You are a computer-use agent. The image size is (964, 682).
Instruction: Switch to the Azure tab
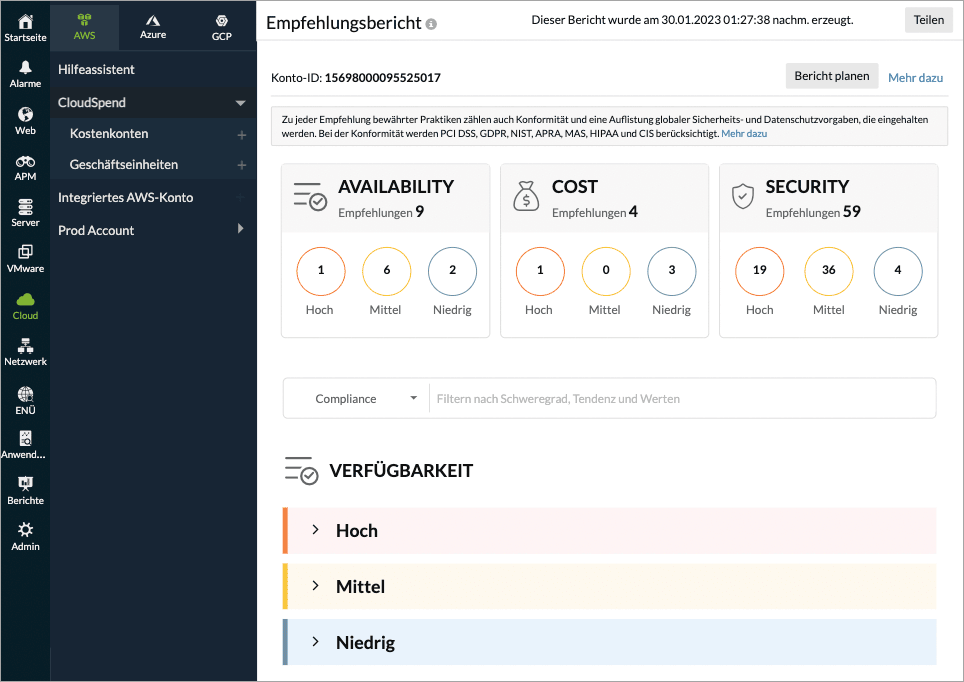coord(153,27)
